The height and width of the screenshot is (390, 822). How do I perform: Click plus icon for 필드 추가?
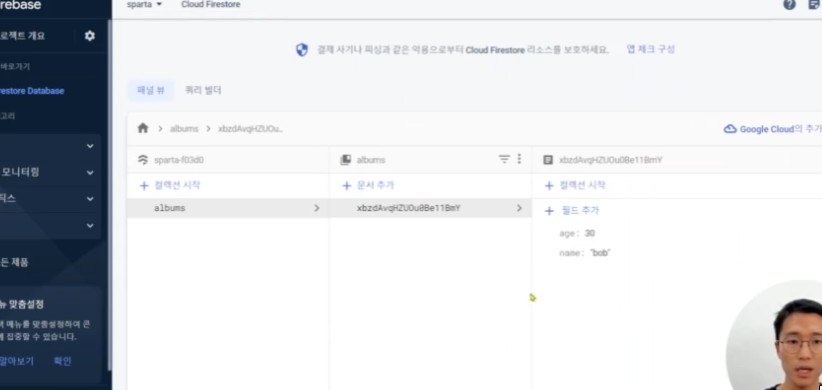(x=549, y=211)
